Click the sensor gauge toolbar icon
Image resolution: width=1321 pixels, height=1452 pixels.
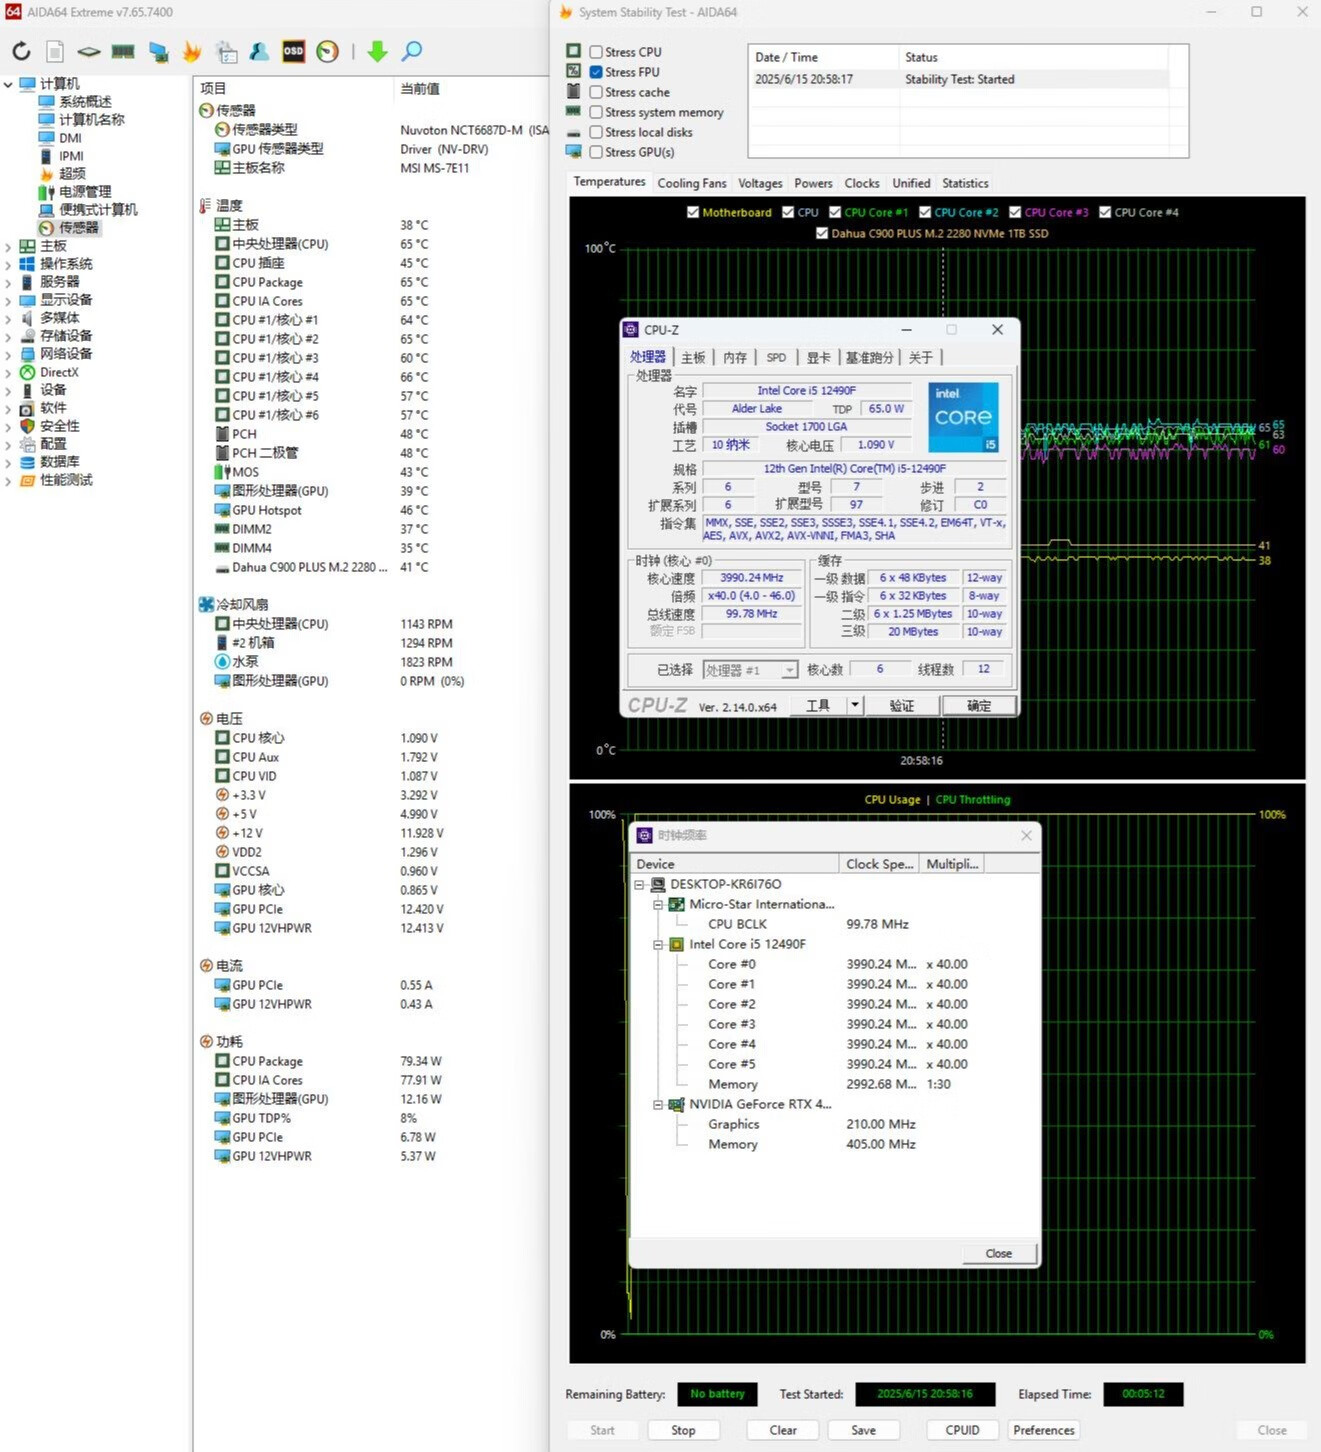tap(328, 52)
